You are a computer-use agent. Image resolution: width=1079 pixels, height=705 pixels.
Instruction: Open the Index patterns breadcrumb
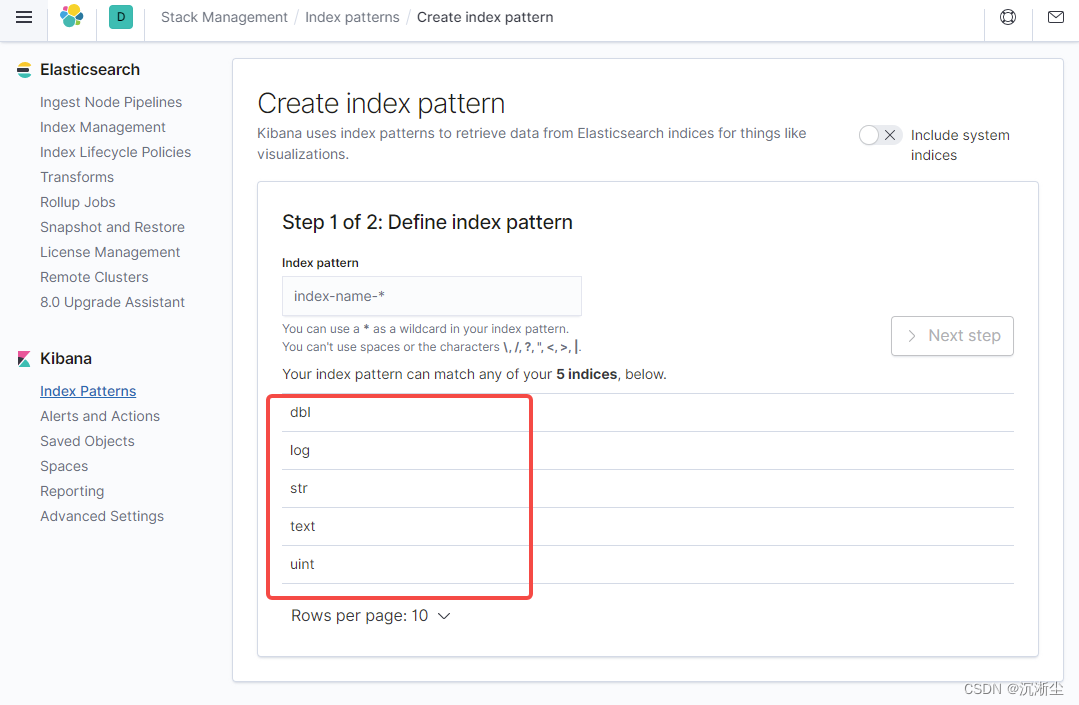[352, 16]
